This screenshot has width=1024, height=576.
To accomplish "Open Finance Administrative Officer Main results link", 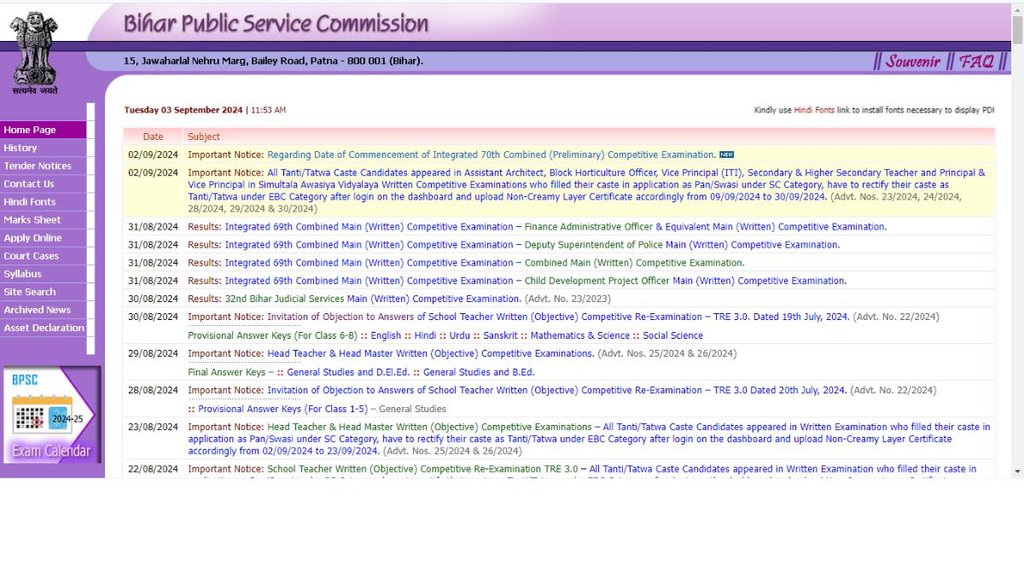I will (x=556, y=227).
